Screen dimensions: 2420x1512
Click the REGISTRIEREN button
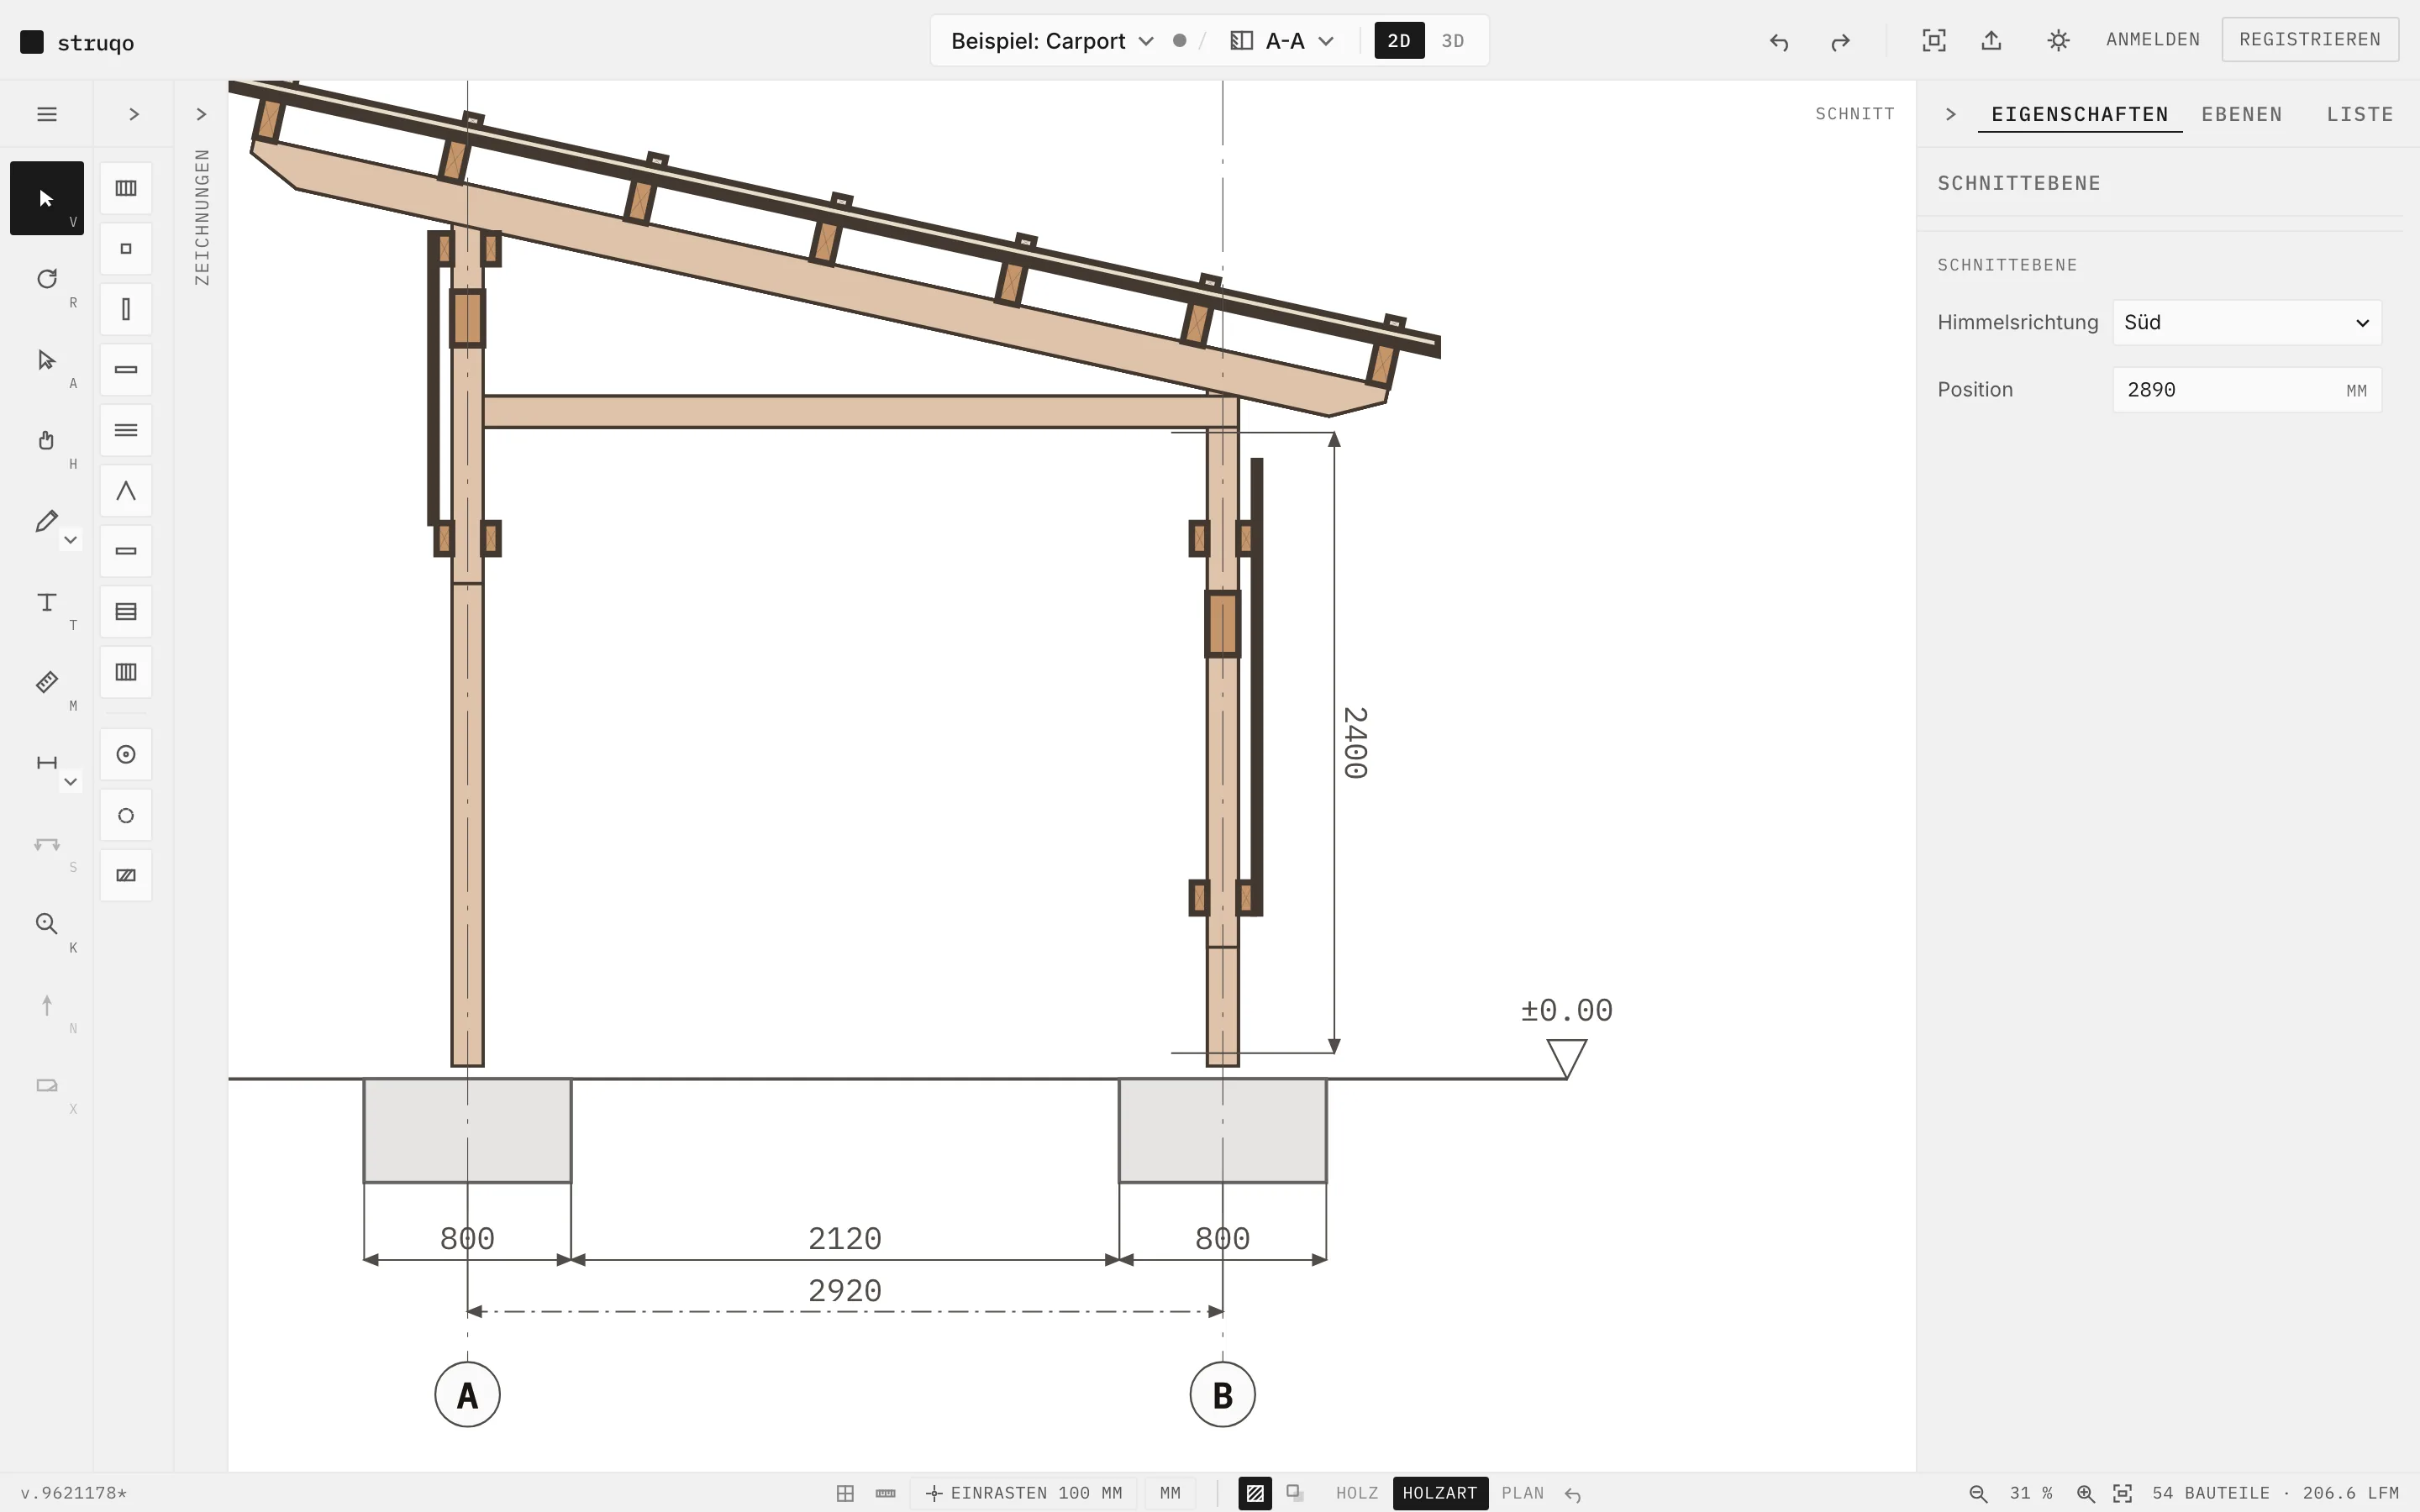pos(2310,39)
